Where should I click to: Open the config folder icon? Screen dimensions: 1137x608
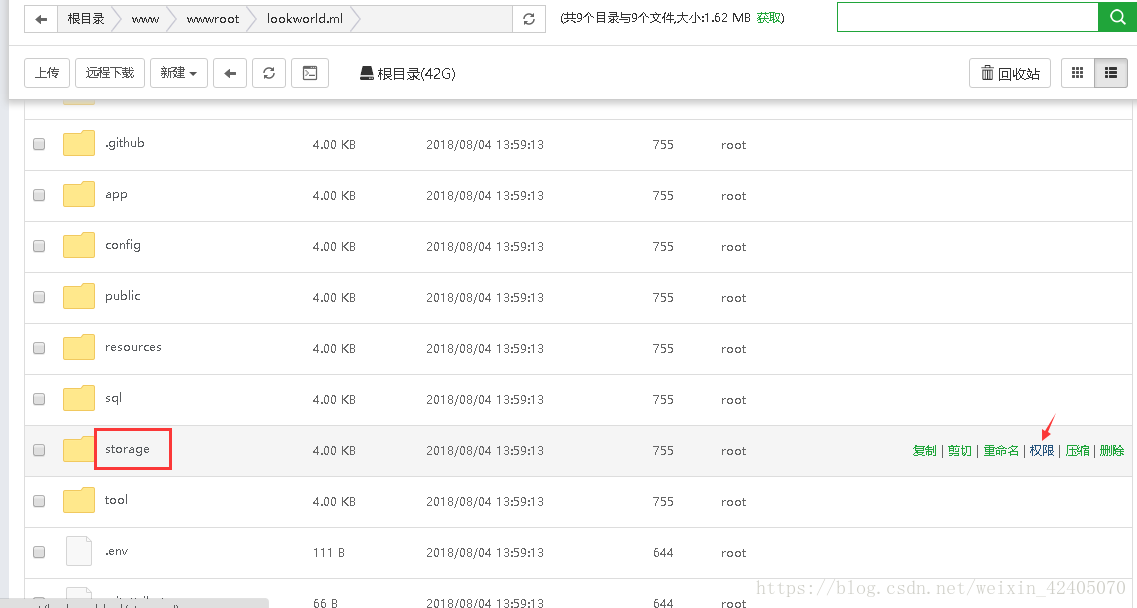pyautogui.click(x=78, y=245)
